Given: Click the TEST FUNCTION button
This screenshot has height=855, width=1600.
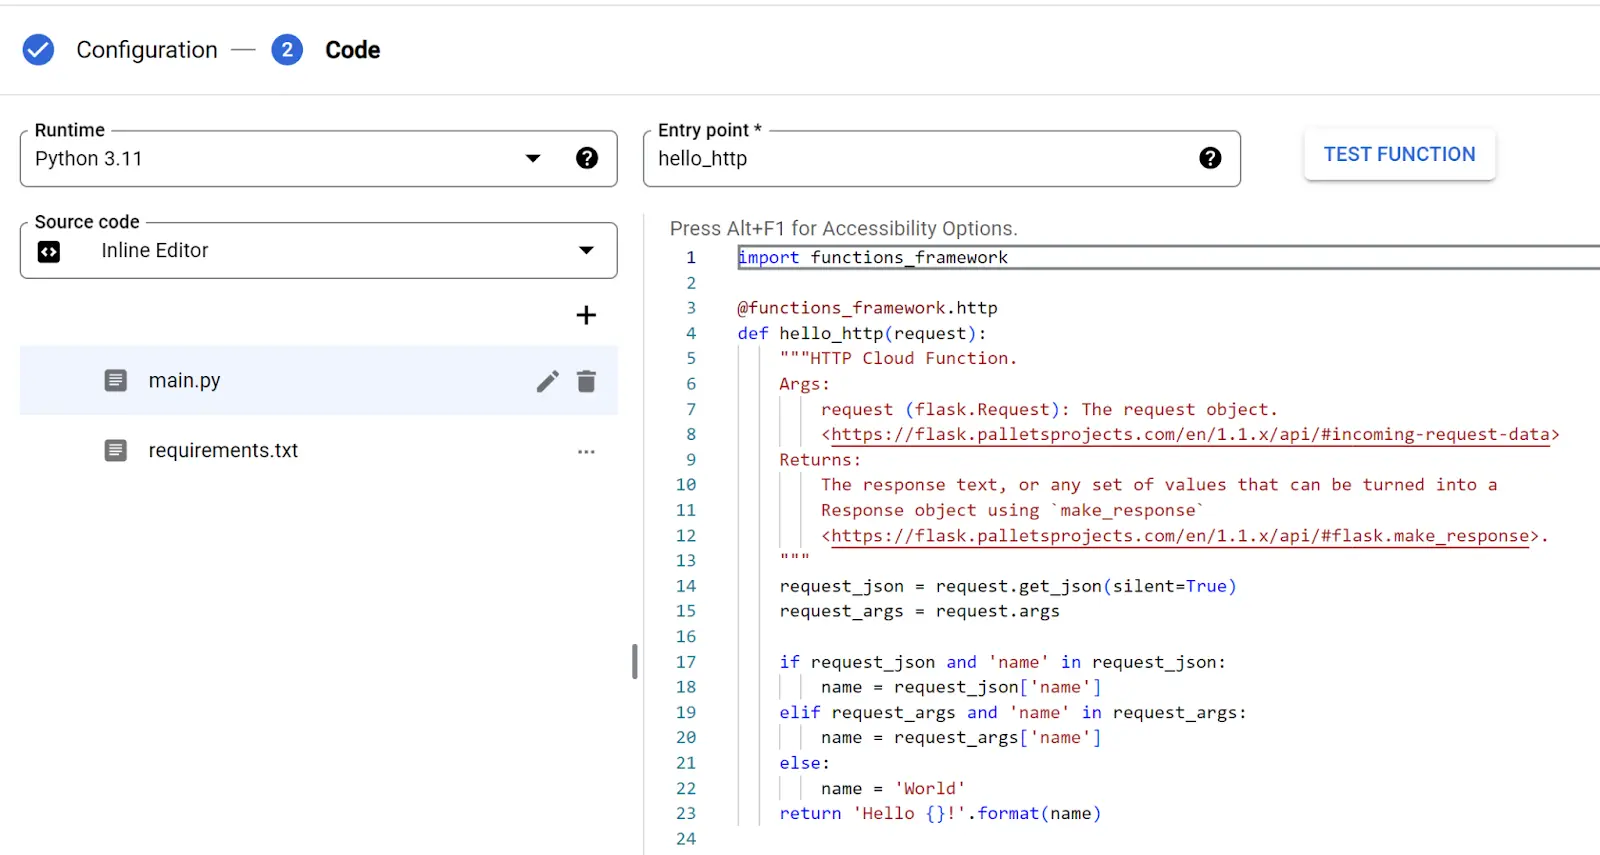Looking at the screenshot, I should coord(1399,154).
